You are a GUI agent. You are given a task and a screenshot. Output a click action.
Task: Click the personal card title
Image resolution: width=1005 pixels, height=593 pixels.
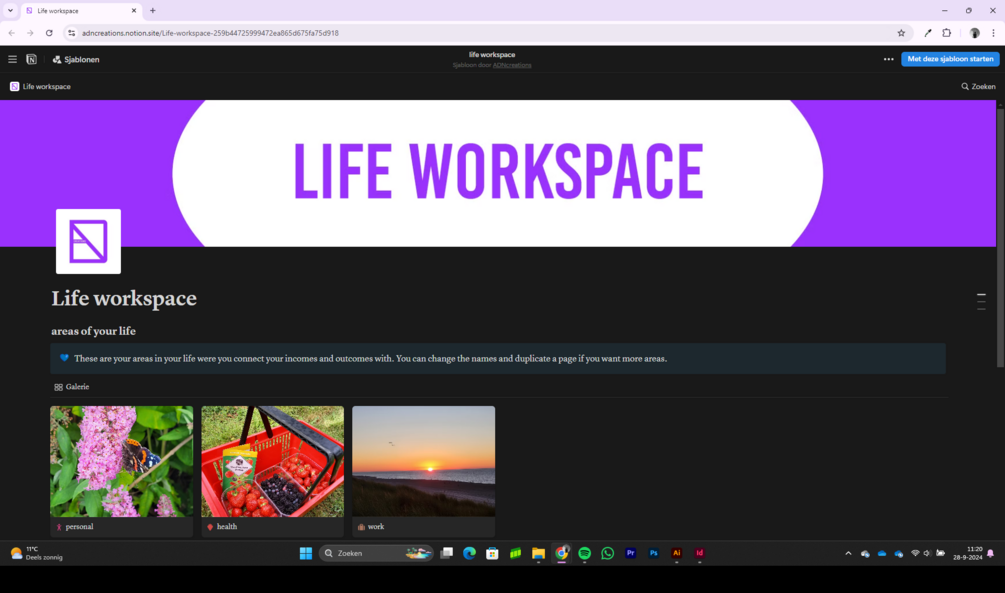point(79,526)
